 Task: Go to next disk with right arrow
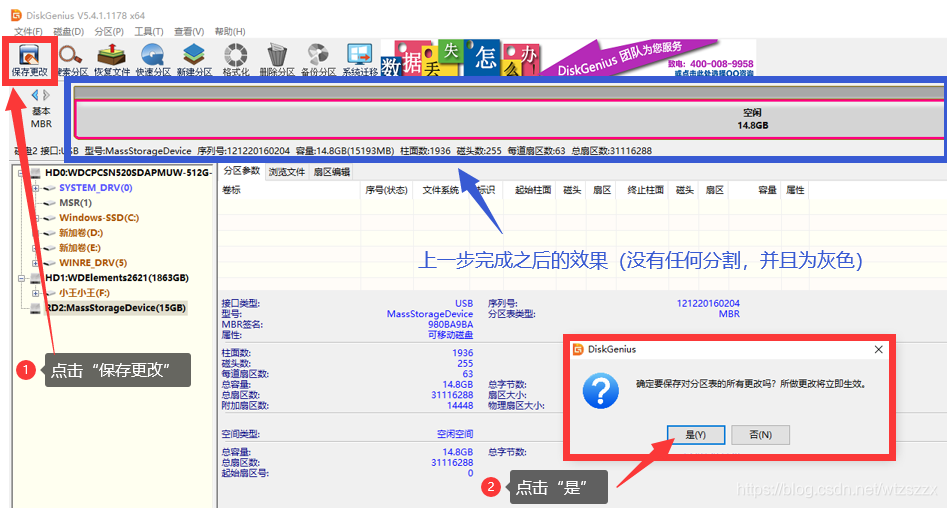46,95
